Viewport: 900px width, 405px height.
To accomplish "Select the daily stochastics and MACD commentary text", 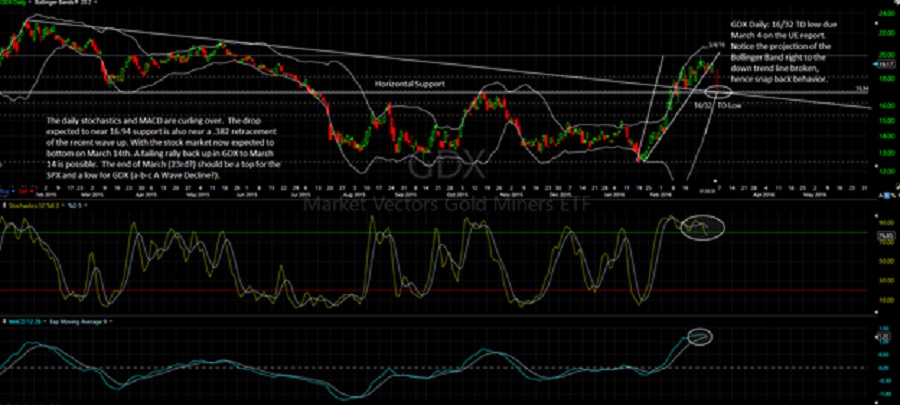I will 164,148.
